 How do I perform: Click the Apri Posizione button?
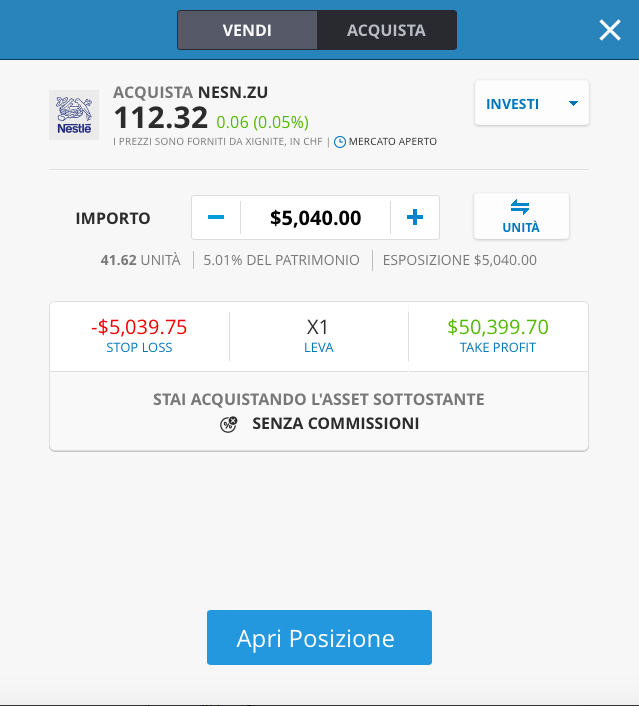click(319, 637)
